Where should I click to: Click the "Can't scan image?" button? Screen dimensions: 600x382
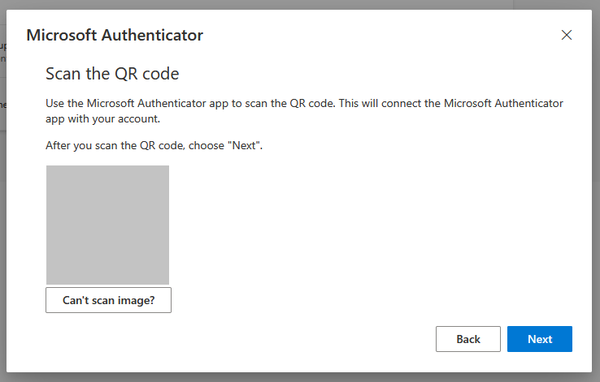(x=109, y=300)
